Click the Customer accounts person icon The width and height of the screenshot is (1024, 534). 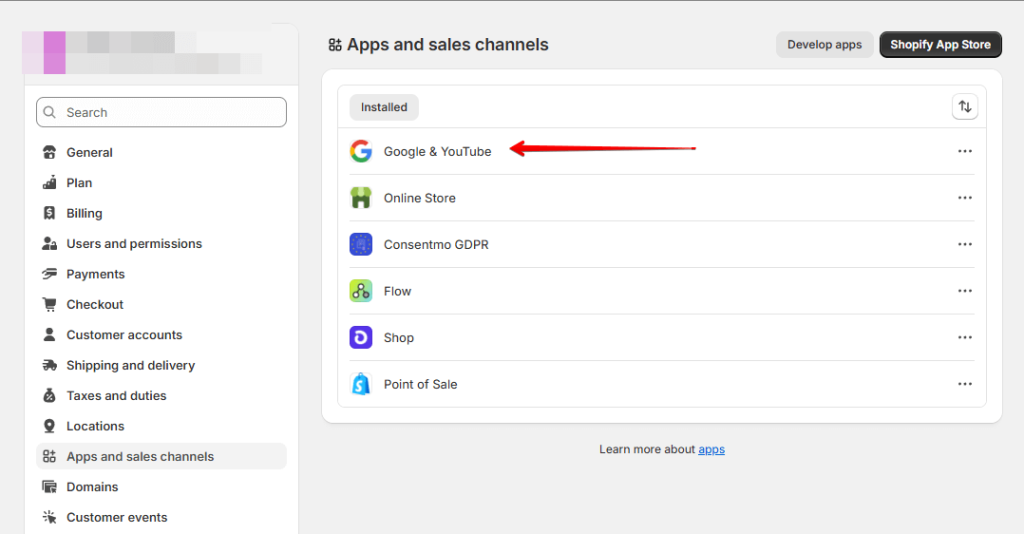pyautogui.click(x=49, y=334)
